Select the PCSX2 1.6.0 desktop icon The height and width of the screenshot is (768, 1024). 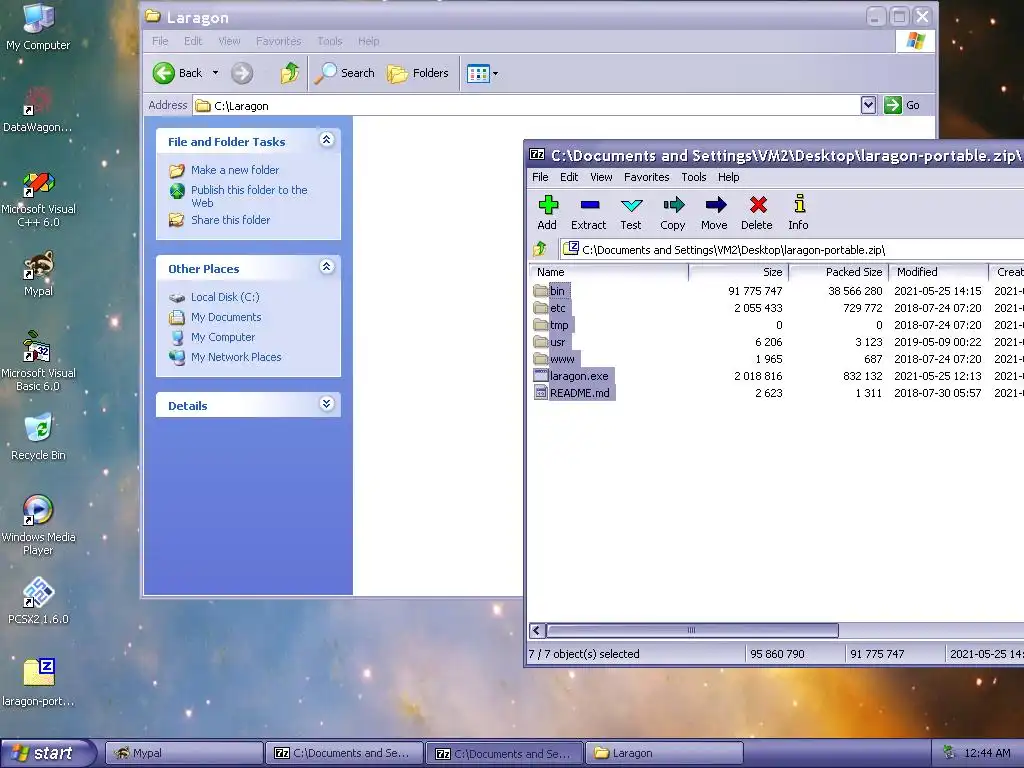[x=38, y=601]
